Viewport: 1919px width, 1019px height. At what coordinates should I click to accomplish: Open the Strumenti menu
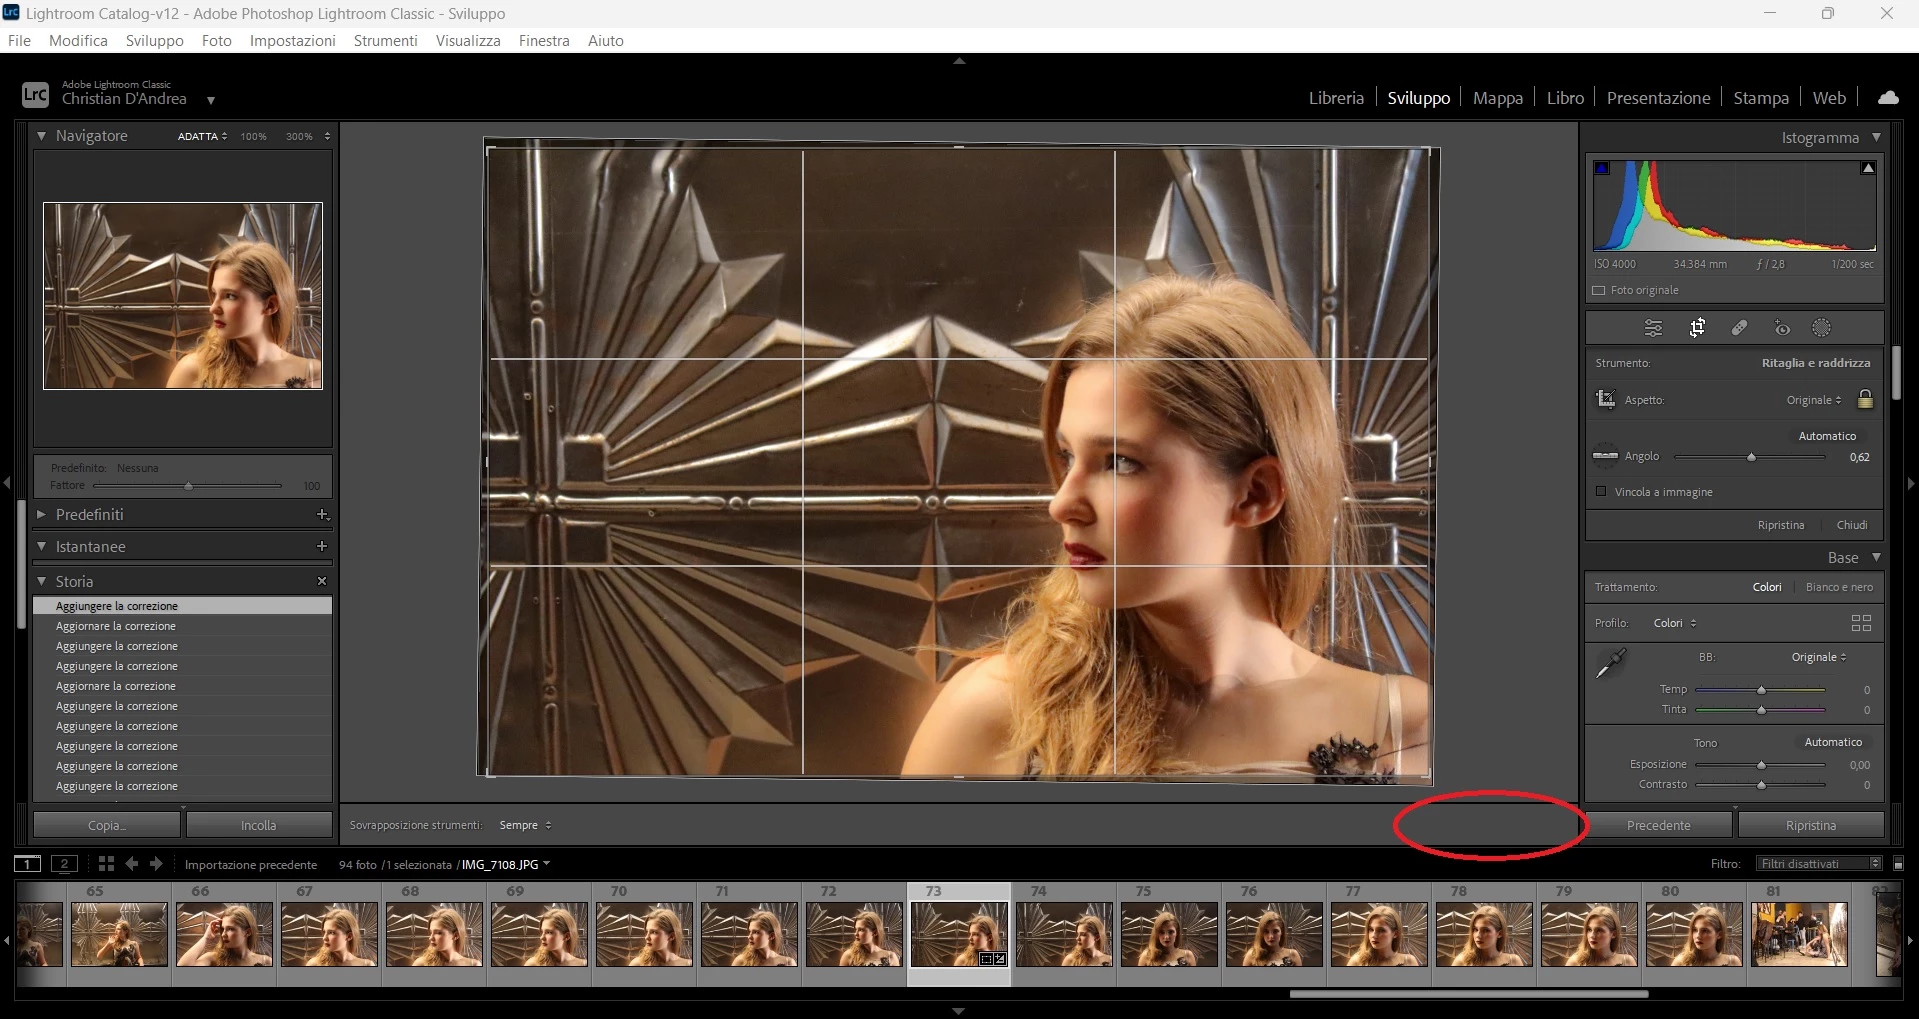tap(386, 41)
